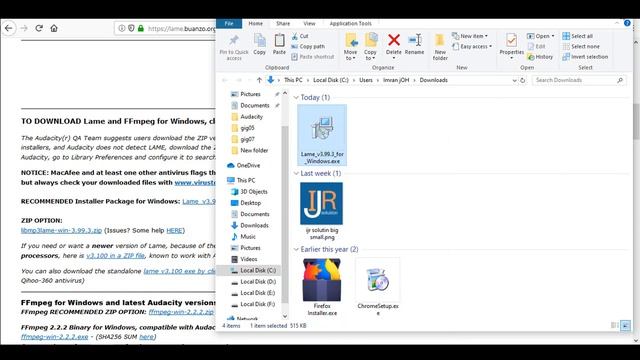The image size is (640, 360).
Task: Collapse the Today (1) group
Action: coord(296,98)
